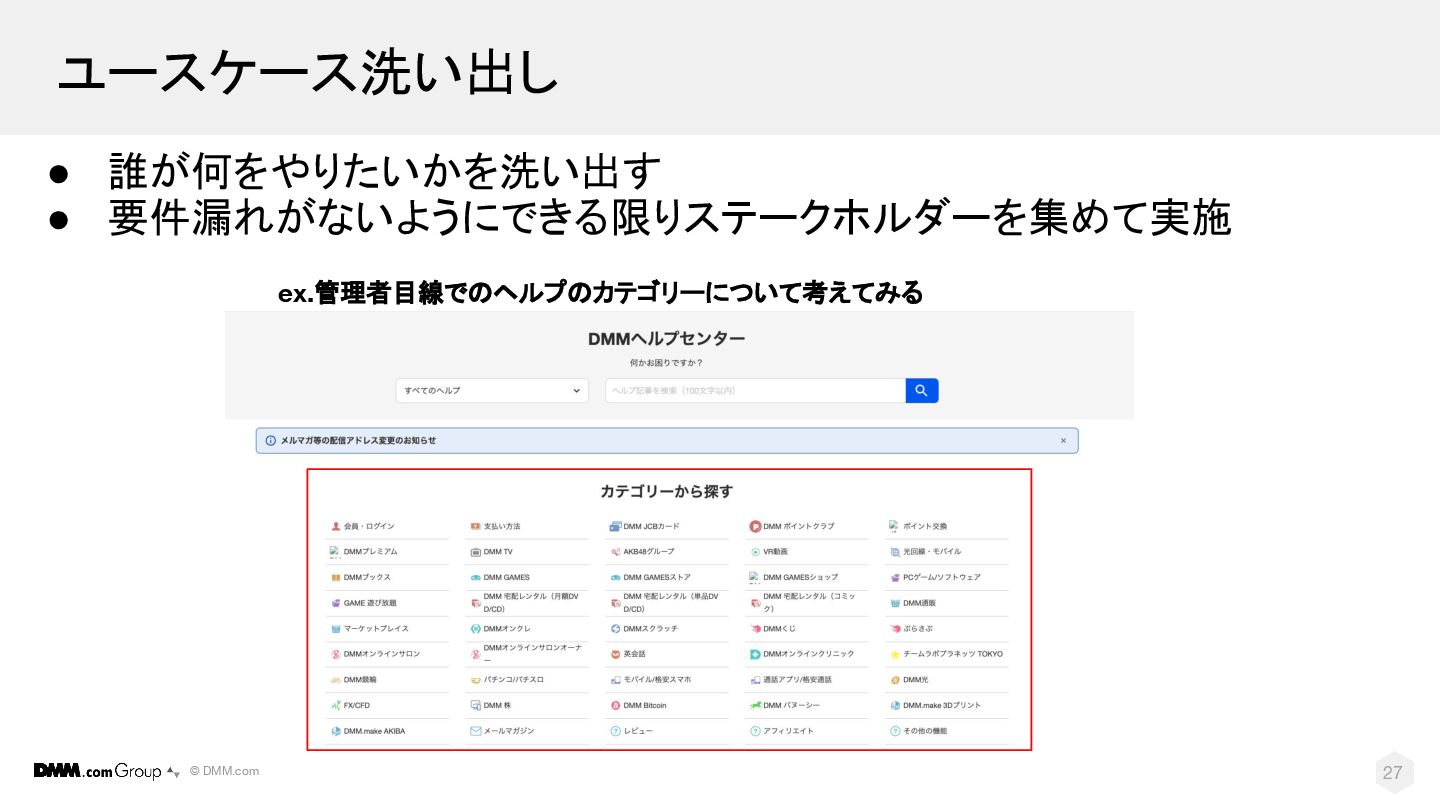This screenshot has width=1440, height=810.
Task: Dismiss the メルマガ notice with the X
Action: (1063, 441)
